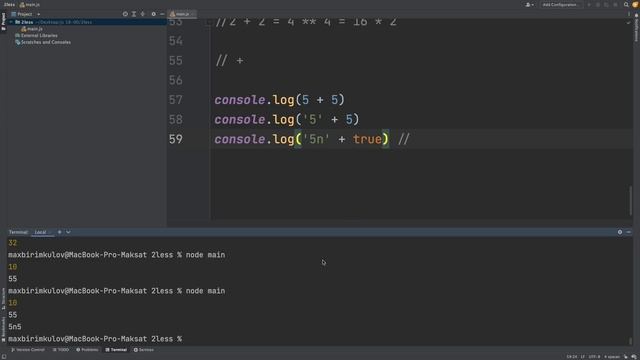Close the main.js editor tab
The height and width of the screenshot is (360, 640).
tap(193, 14)
